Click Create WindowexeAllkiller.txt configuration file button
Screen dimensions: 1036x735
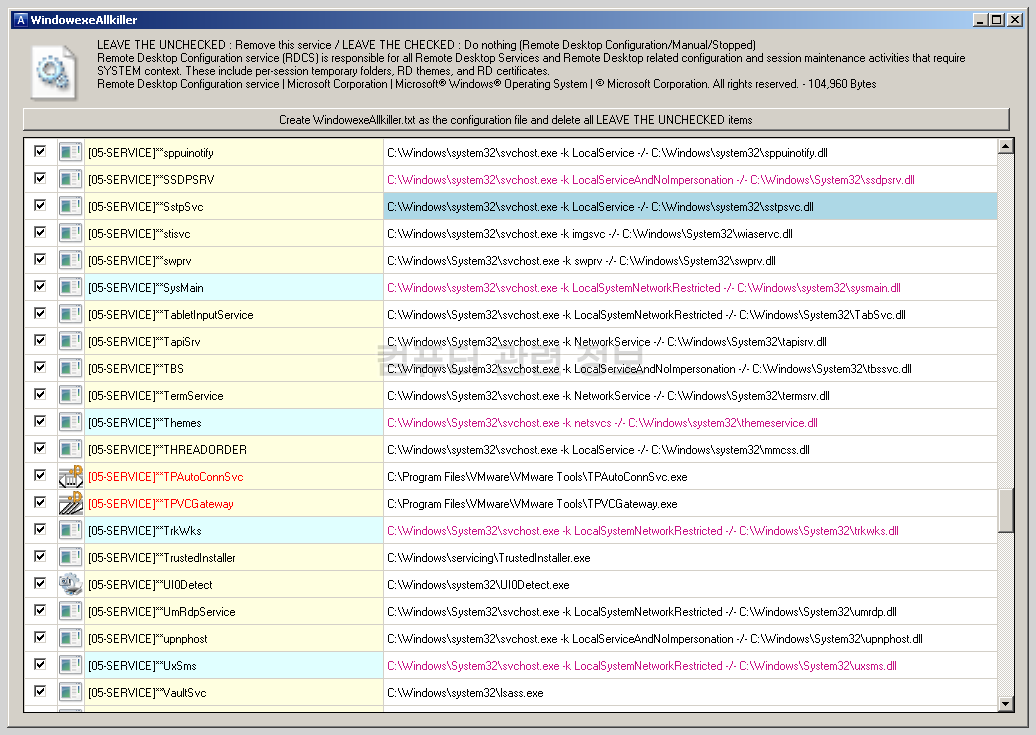[x=516, y=120]
